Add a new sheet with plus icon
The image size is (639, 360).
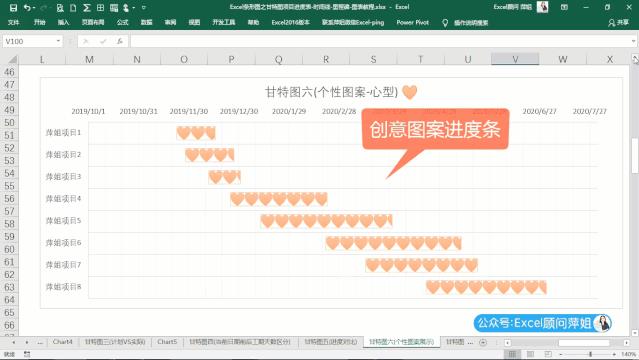[483, 342]
